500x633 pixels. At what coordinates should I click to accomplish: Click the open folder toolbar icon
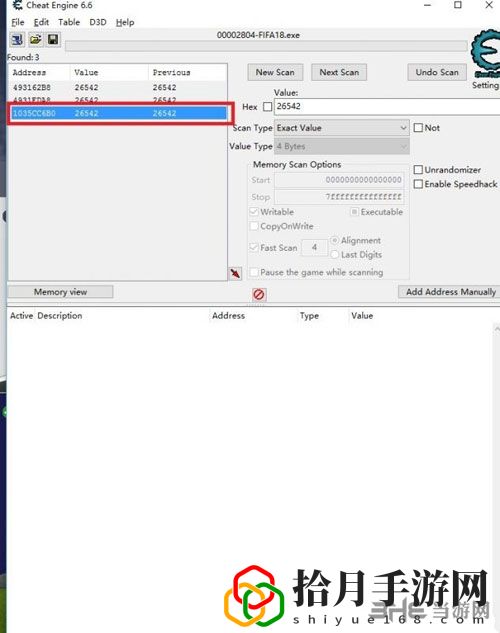36,40
